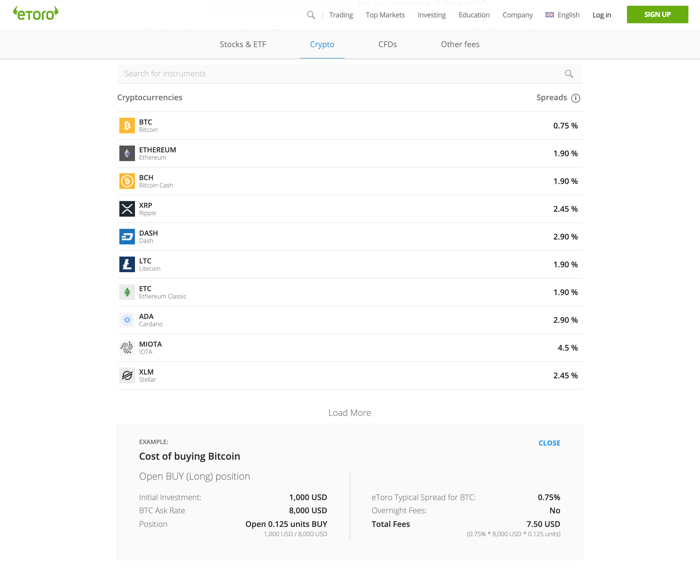Click the MIOTA row name
The image size is (700, 576).
[150, 344]
